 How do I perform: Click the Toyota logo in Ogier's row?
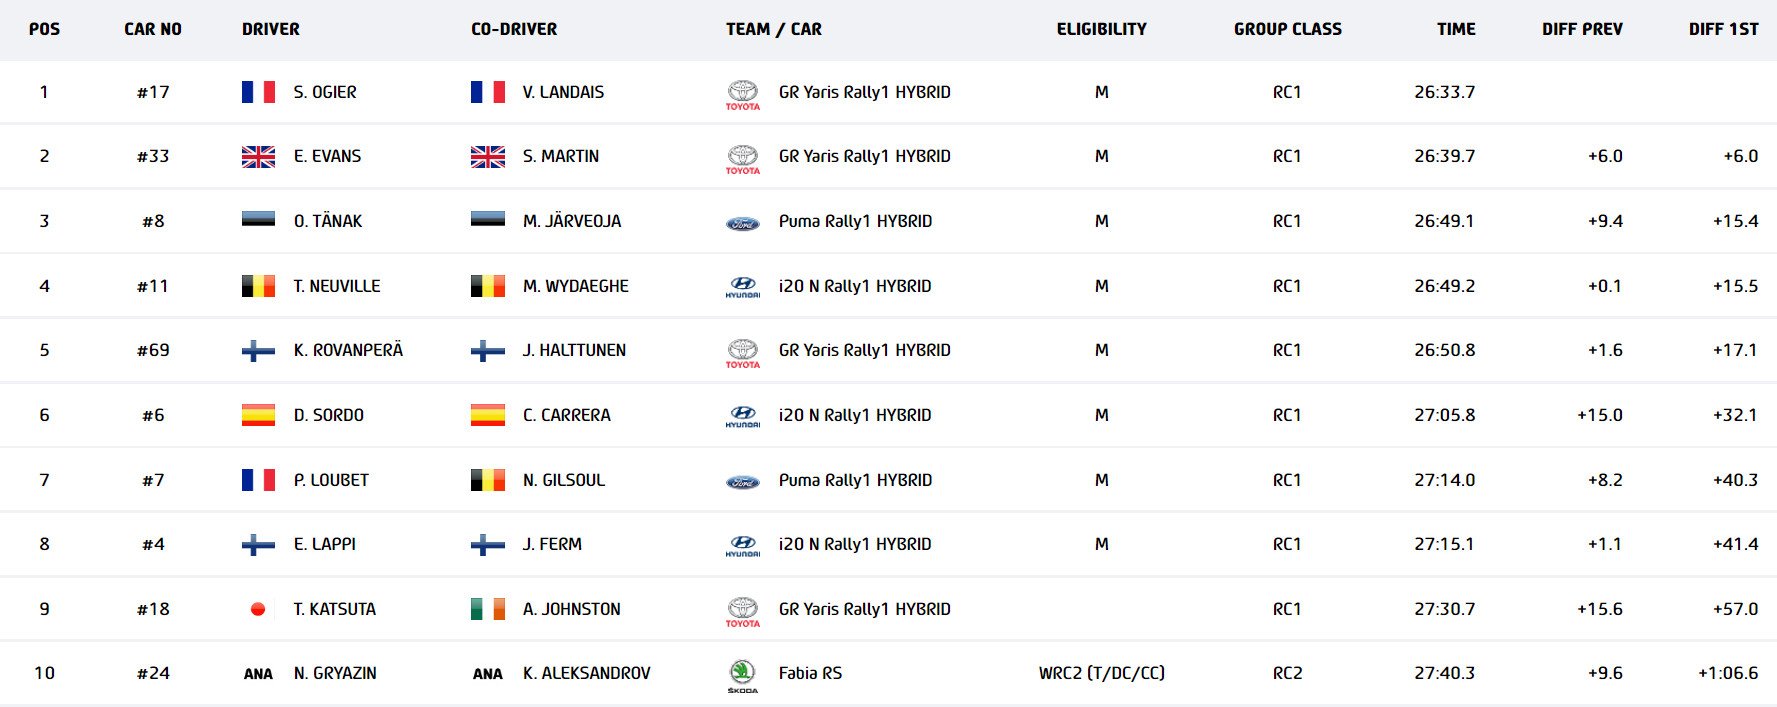(742, 94)
